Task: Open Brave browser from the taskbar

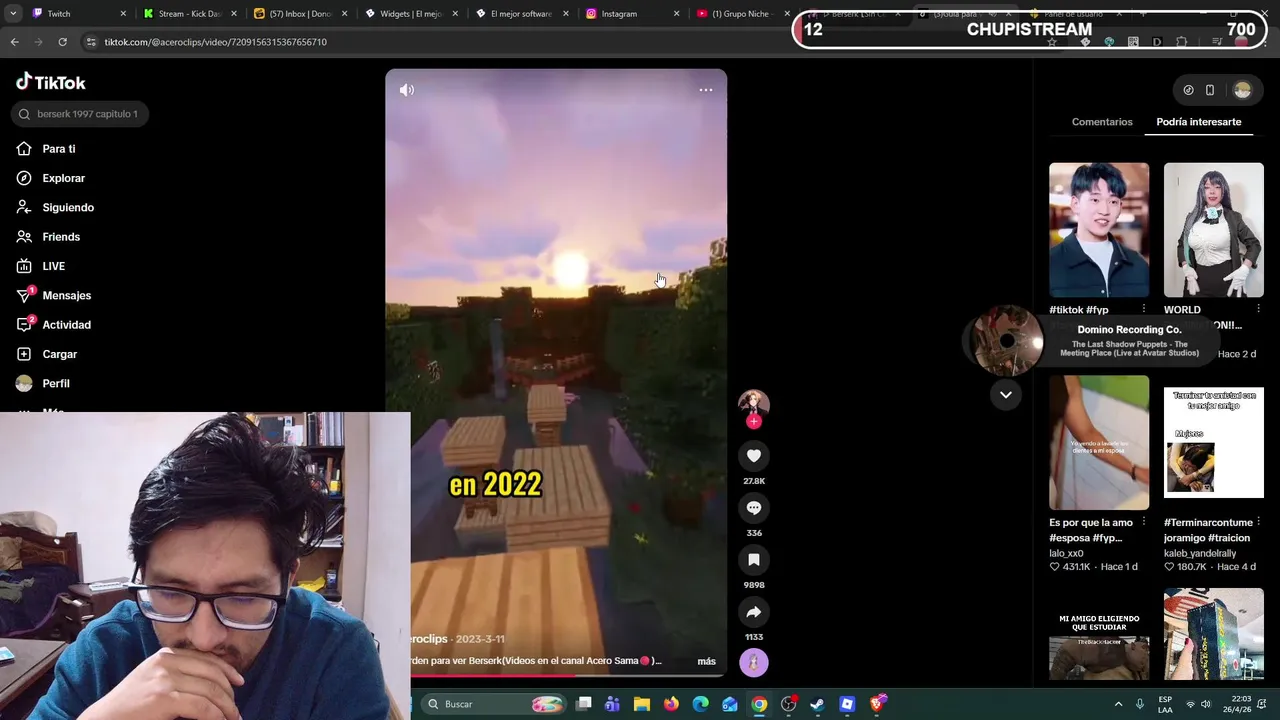Action: tap(877, 704)
